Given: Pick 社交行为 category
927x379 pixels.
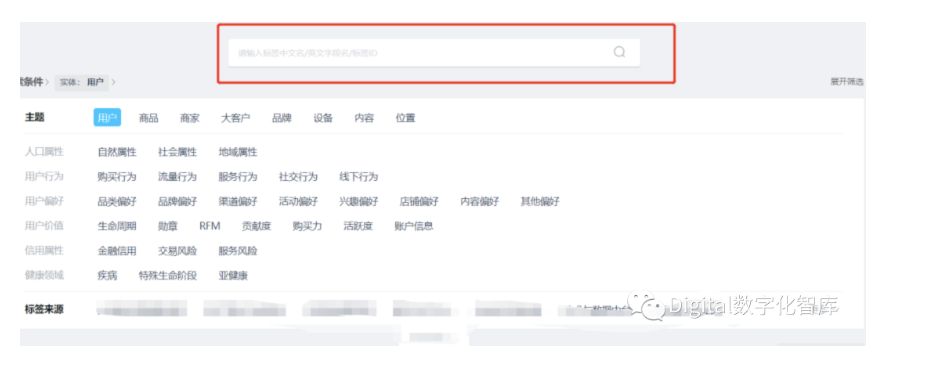Looking at the screenshot, I should pos(298,177).
